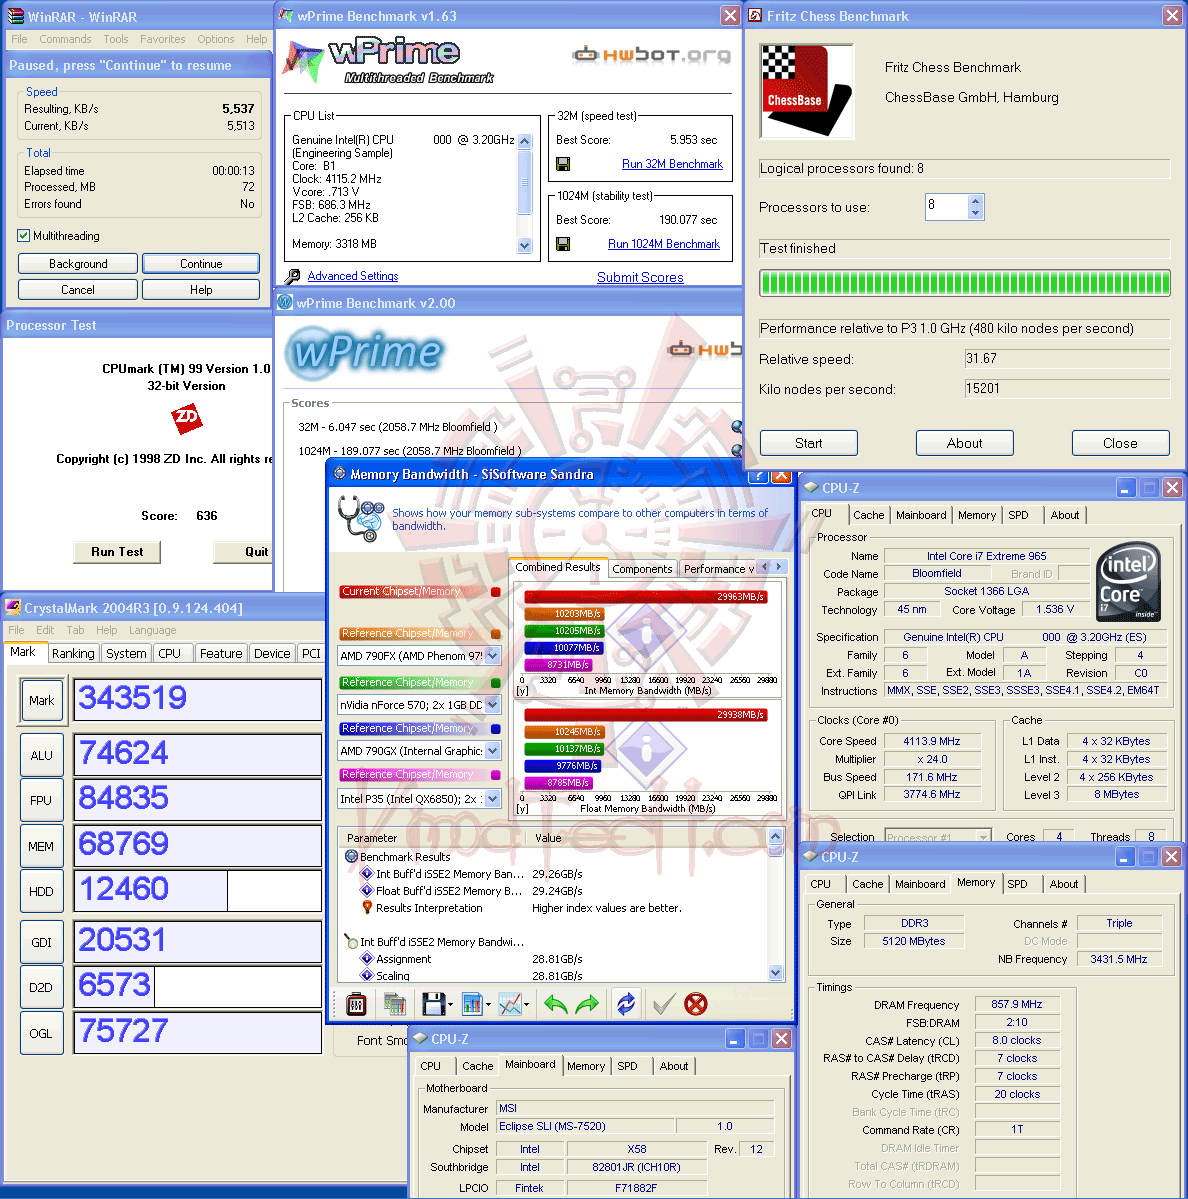Image resolution: width=1188 pixels, height=1199 pixels.
Task: Click the Results Interpretation pin icon
Action: [367, 908]
